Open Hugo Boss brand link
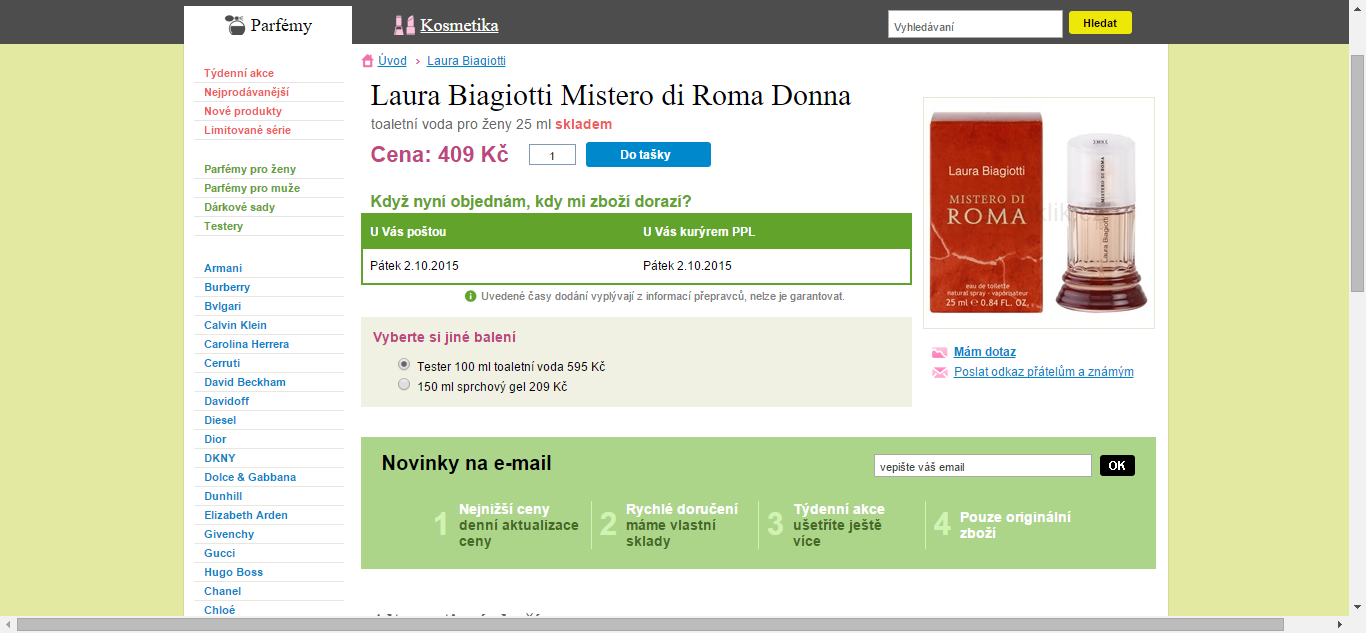The width and height of the screenshot is (1366, 633). click(234, 572)
